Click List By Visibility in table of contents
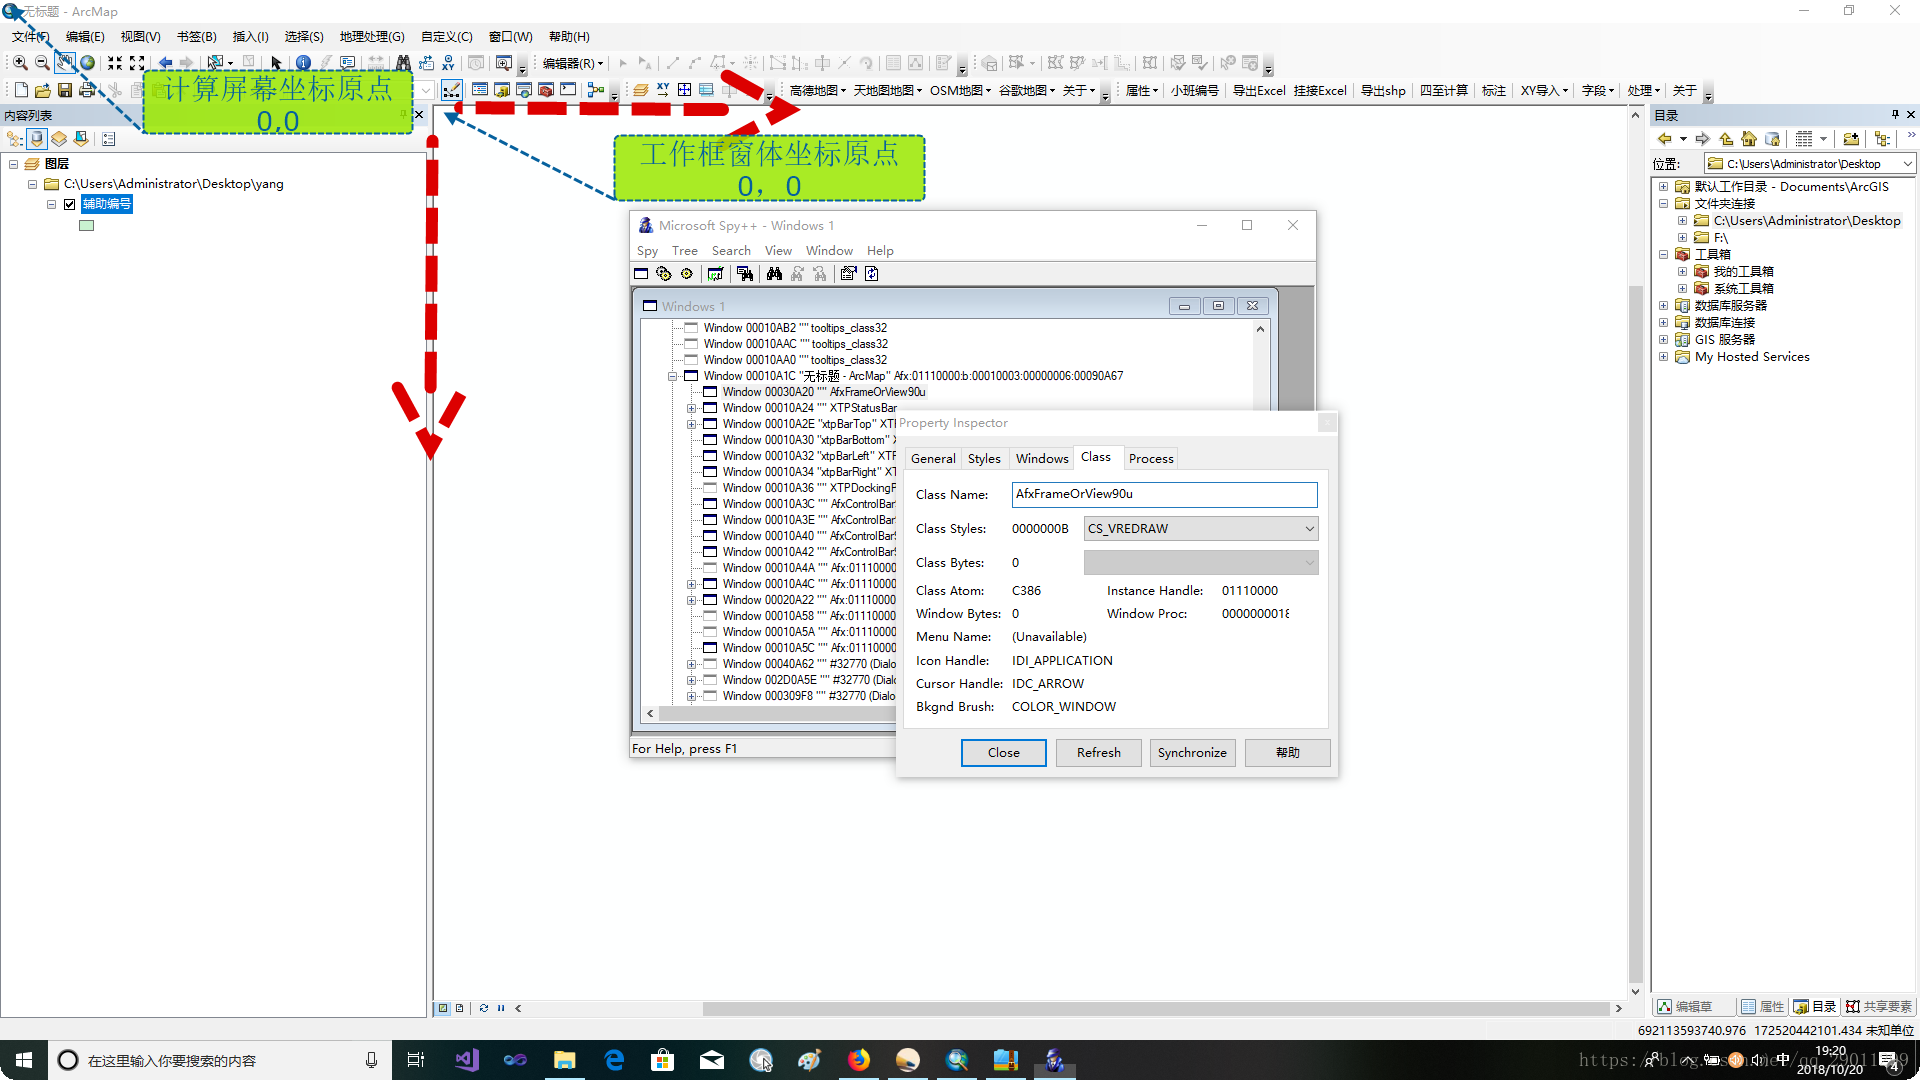 pyautogui.click(x=59, y=139)
